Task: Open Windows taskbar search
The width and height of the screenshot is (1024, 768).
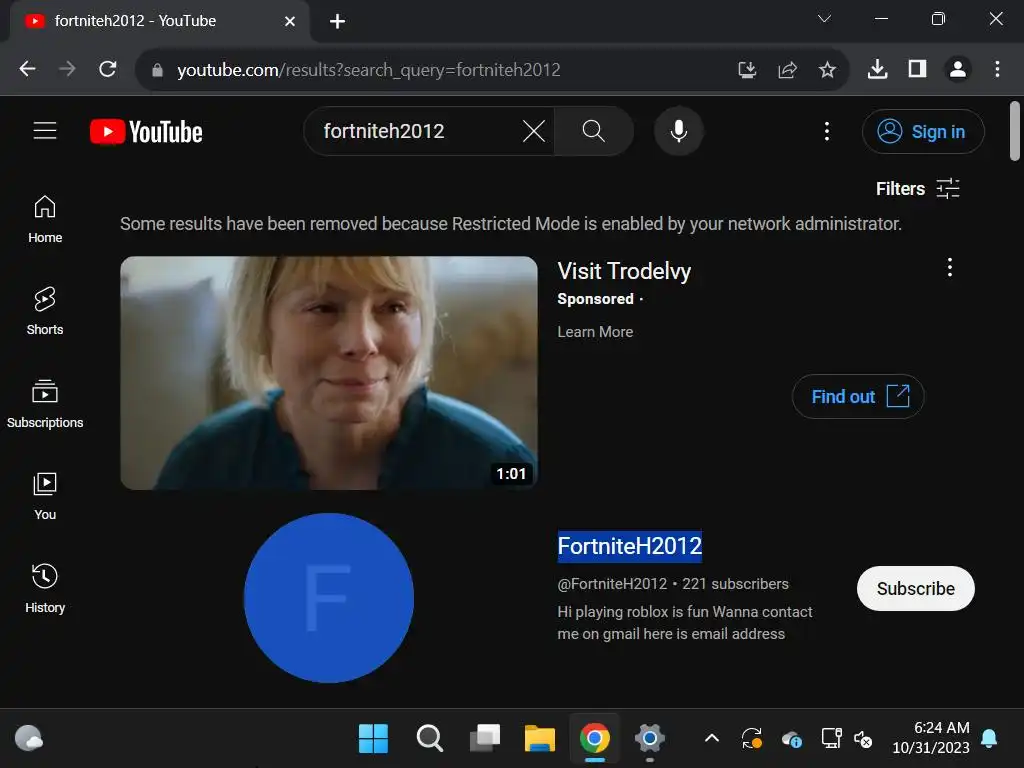Action: [429, 739]
